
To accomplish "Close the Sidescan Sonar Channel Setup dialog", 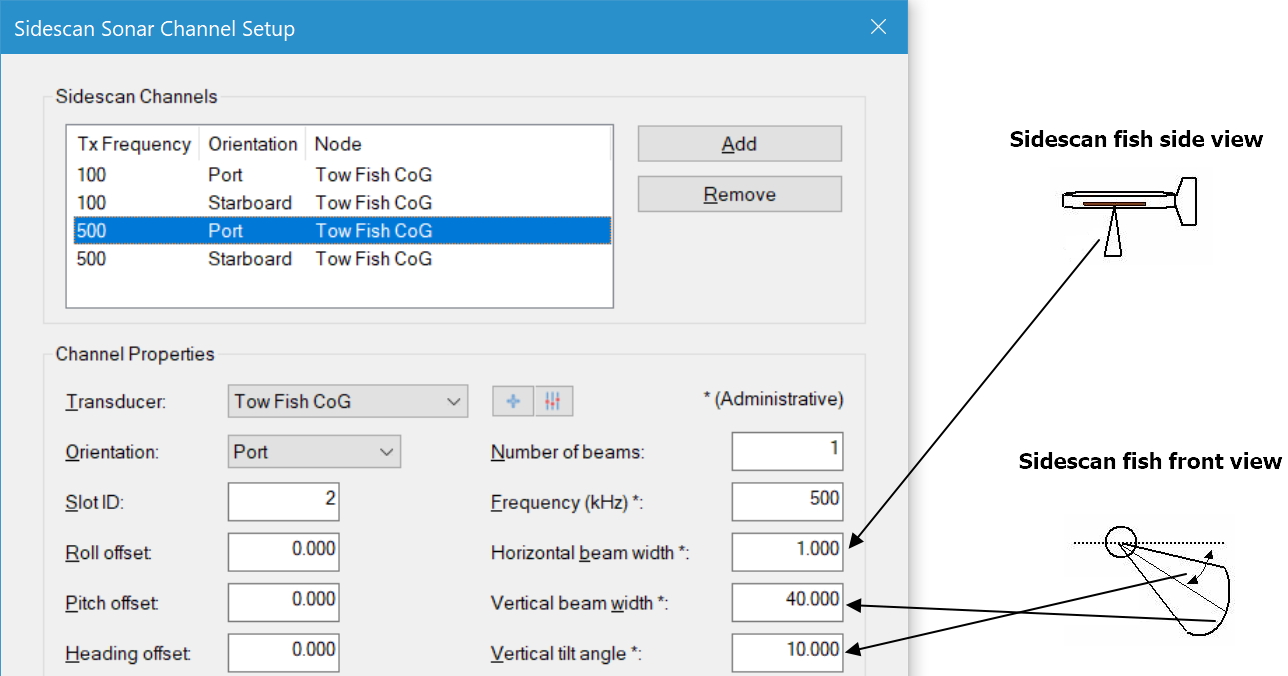I will [878, 27].
